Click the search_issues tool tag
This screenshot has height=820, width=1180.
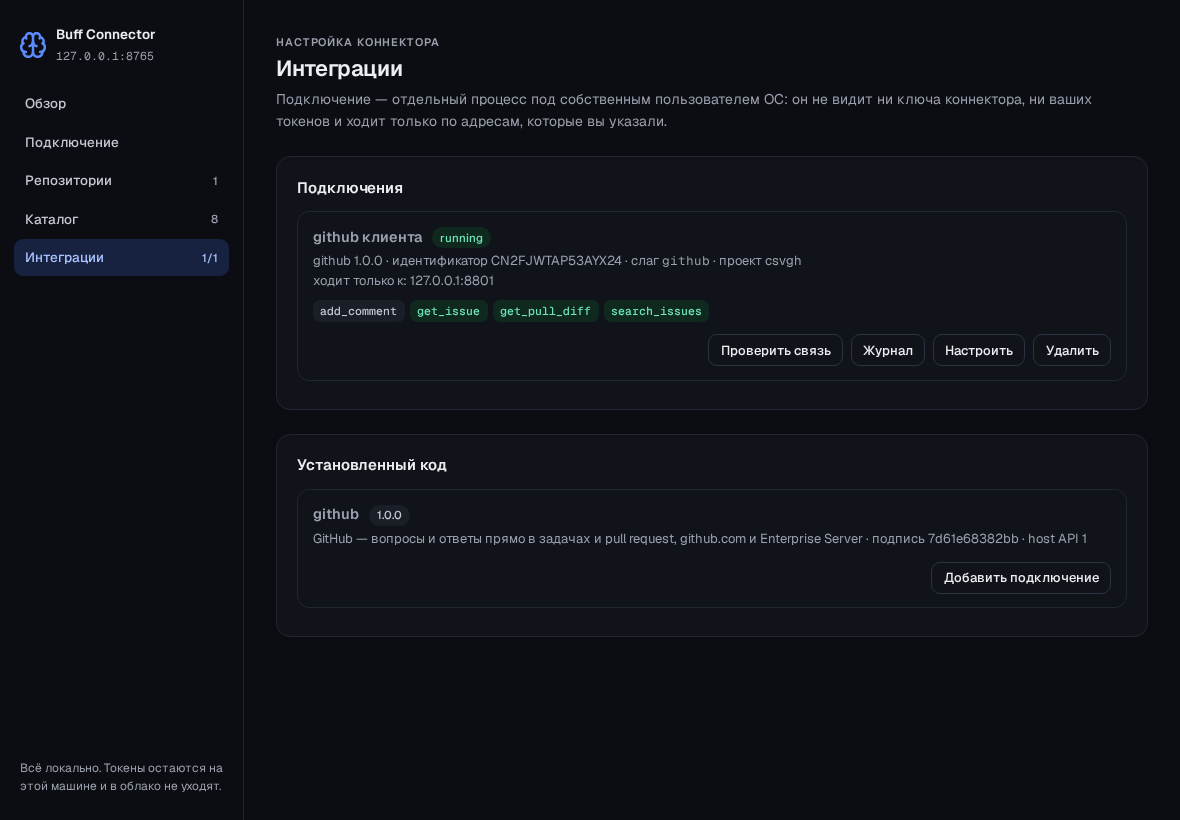click(656, 311)
